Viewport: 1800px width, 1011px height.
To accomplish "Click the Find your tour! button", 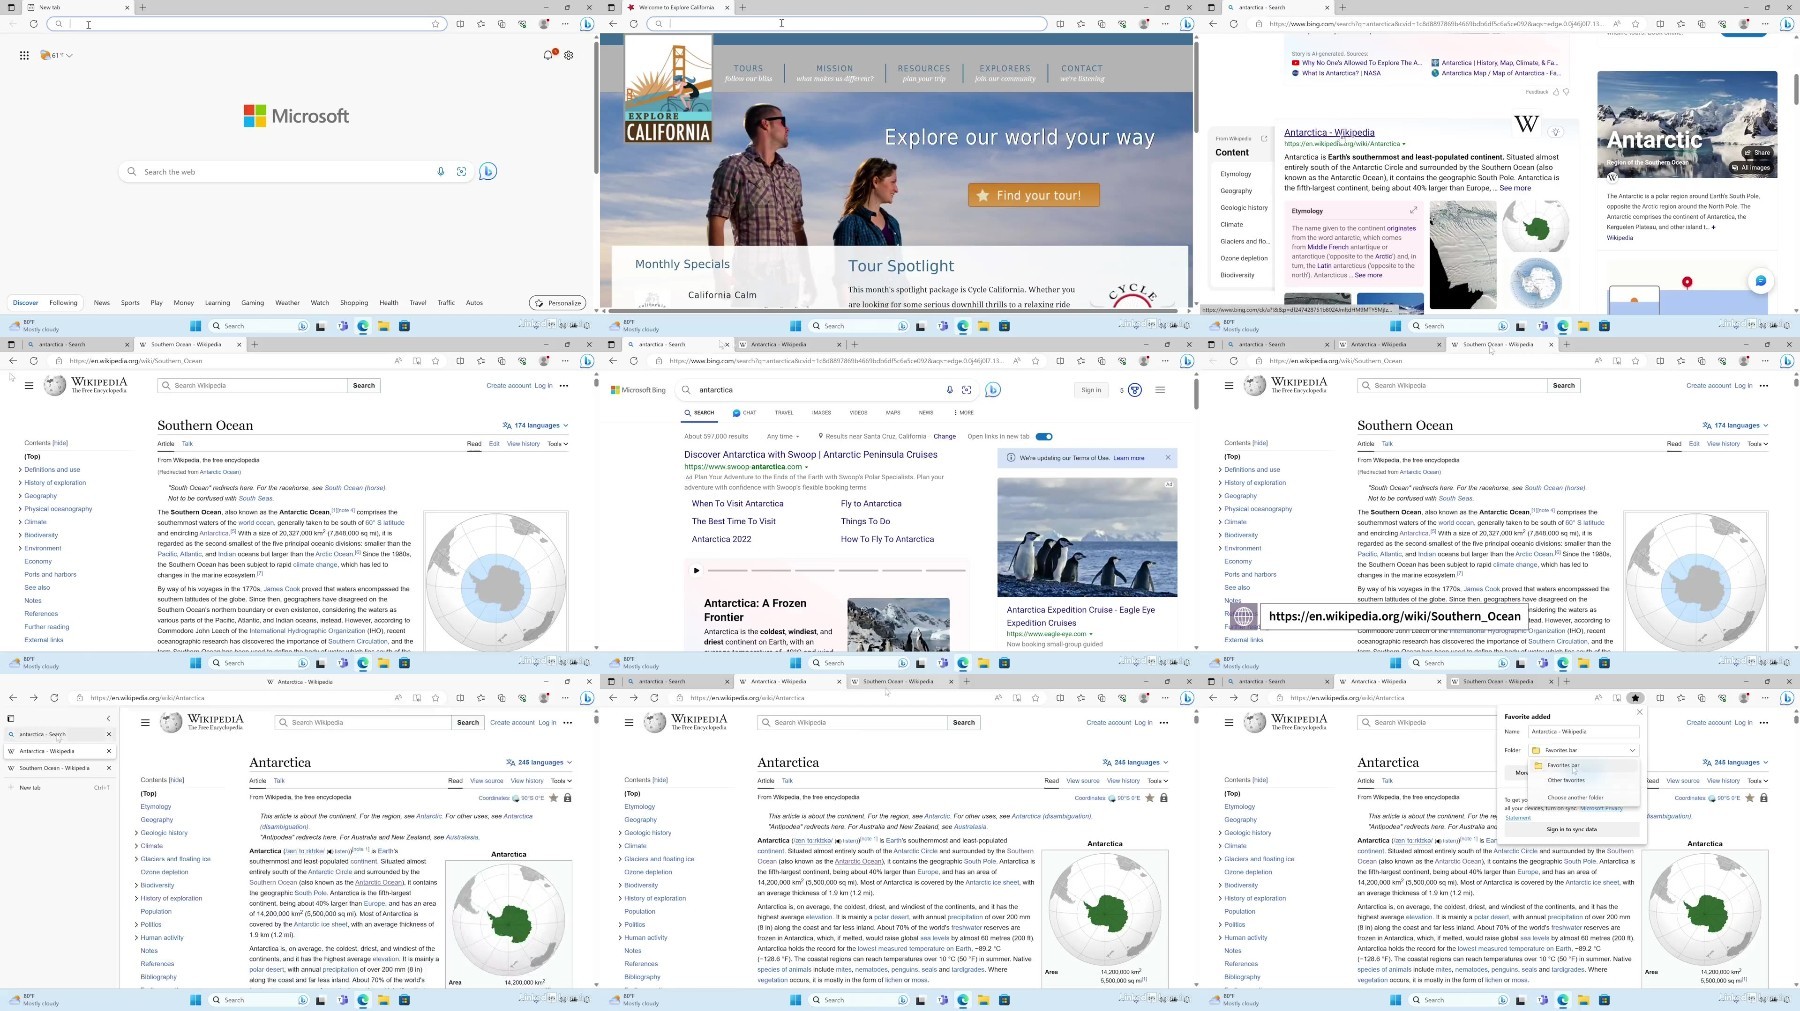I will (1034, 195).
